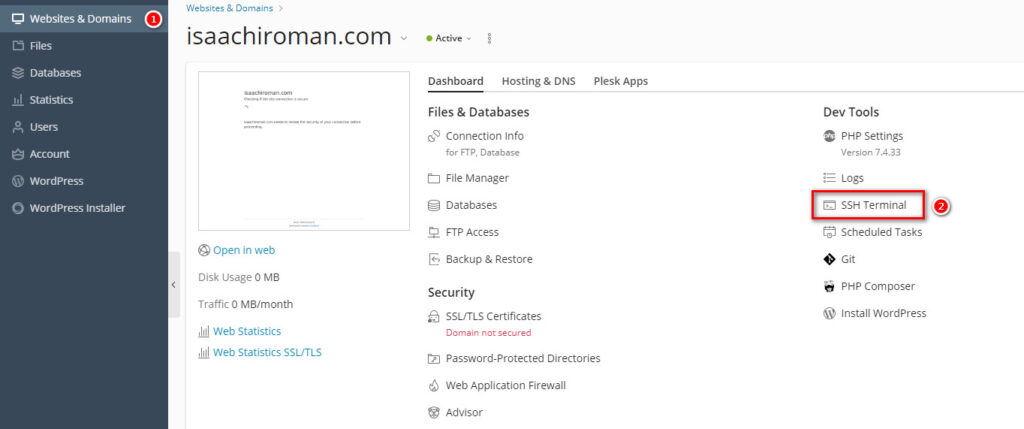This screenshot has height=429, width=1024.
Task: Open SSL/TLS Certificates
Action: tap(494, 316)
